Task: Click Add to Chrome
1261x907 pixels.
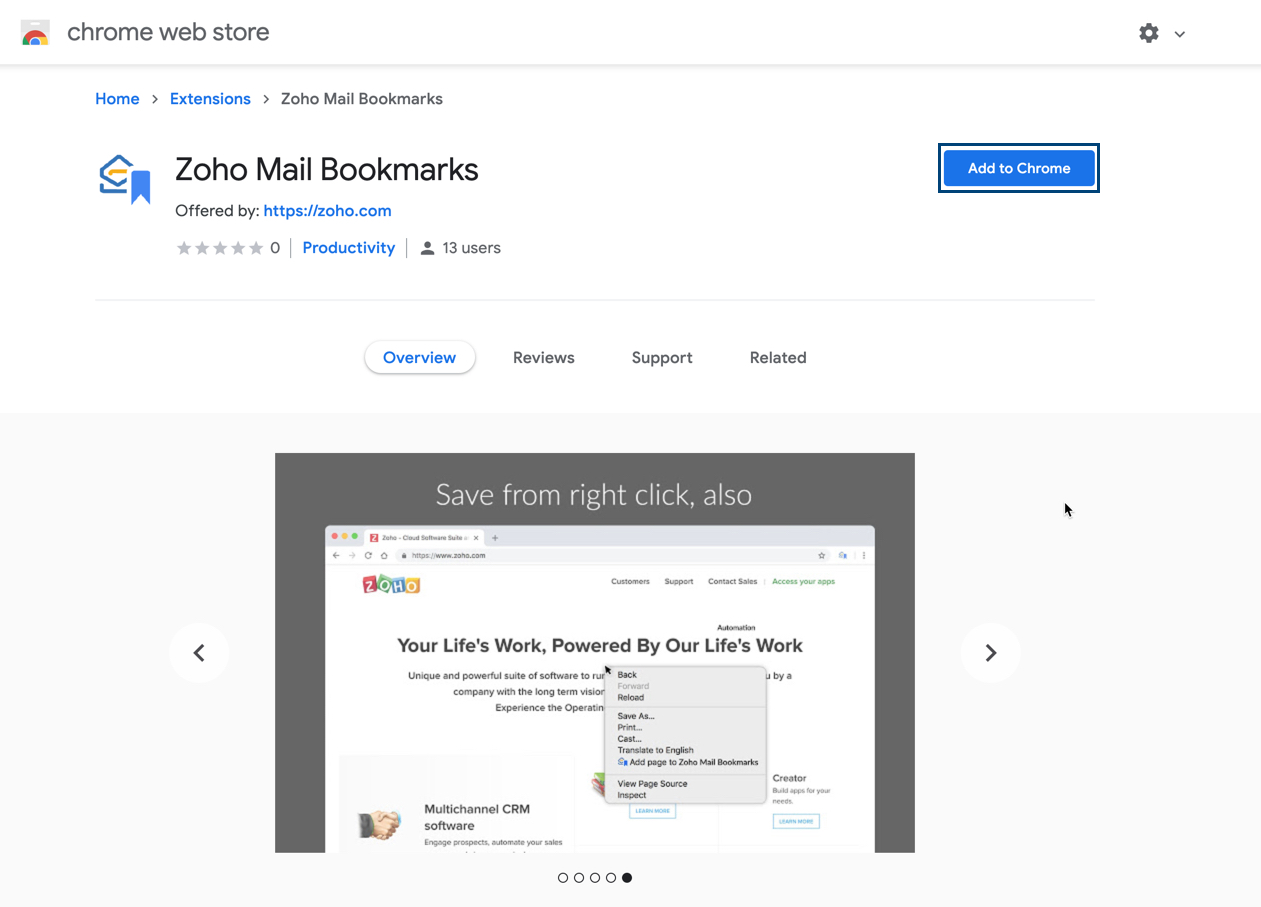Action: click(x=1018, y=167)
